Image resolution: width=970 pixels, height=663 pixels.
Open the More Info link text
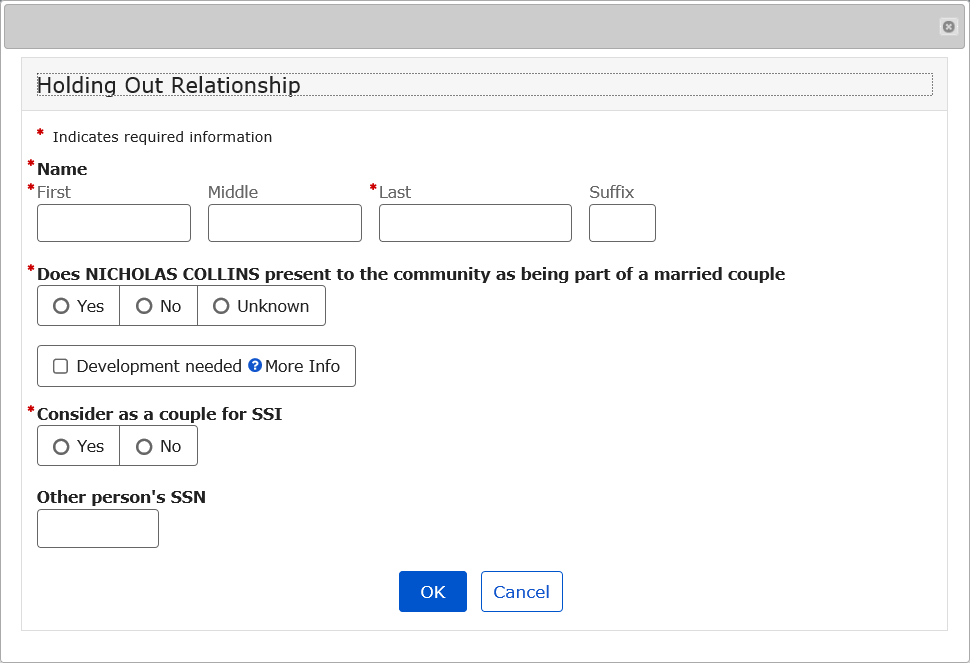pyautogui.click(x=302, y=366)
